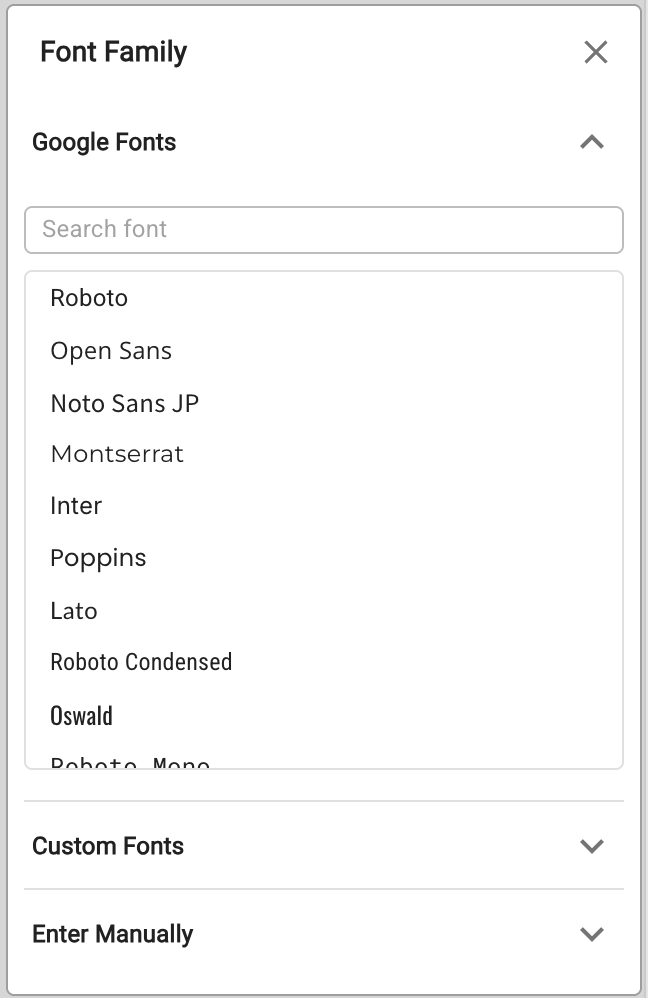
Task: Apply the Poppins font
Action: click(x=98, y=558)
